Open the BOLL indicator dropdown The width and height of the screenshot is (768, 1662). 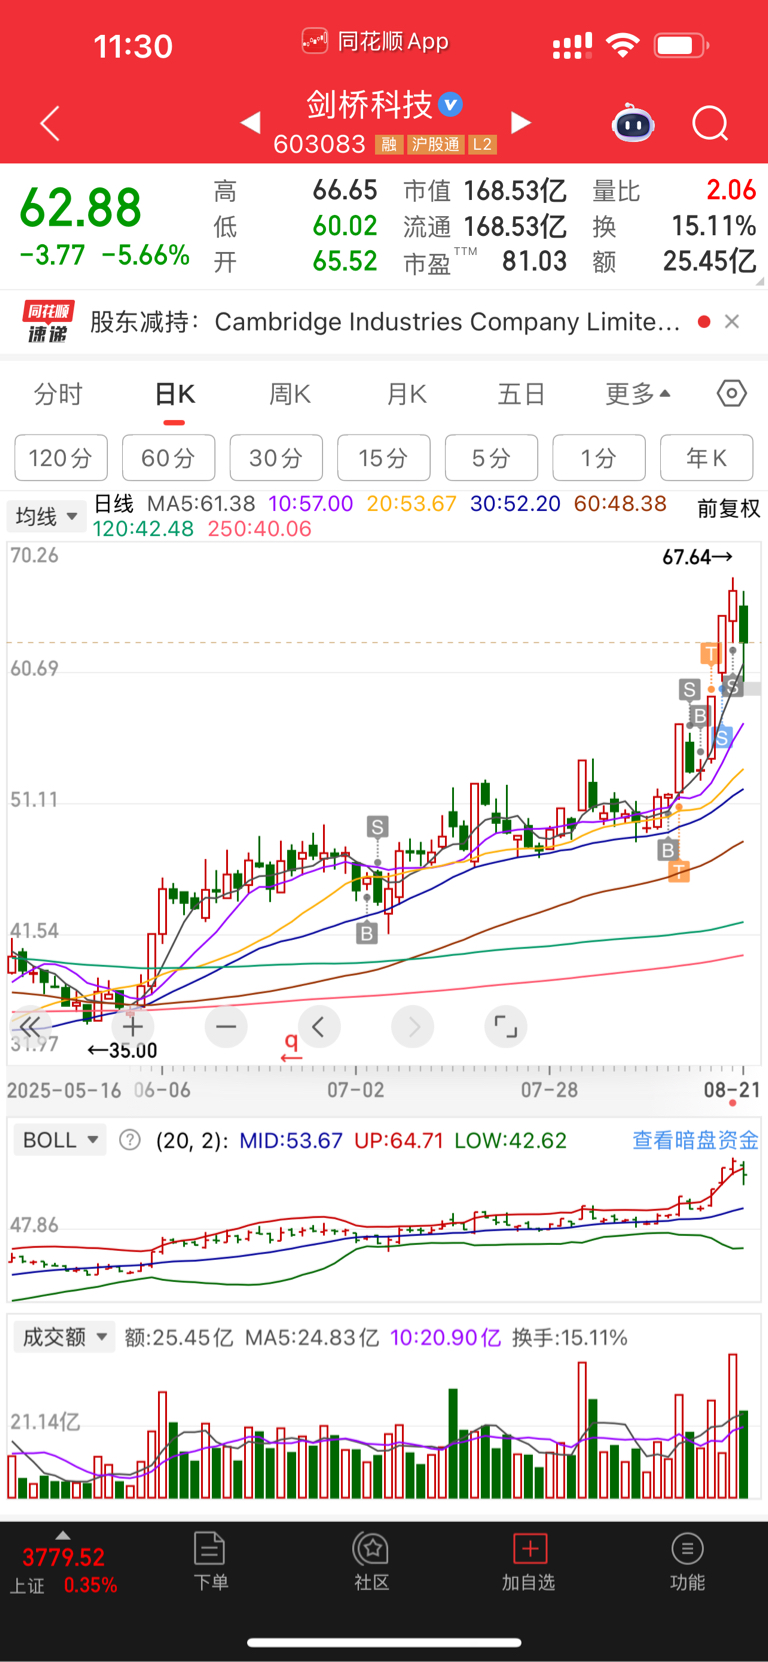click(x=60, y=1140)
